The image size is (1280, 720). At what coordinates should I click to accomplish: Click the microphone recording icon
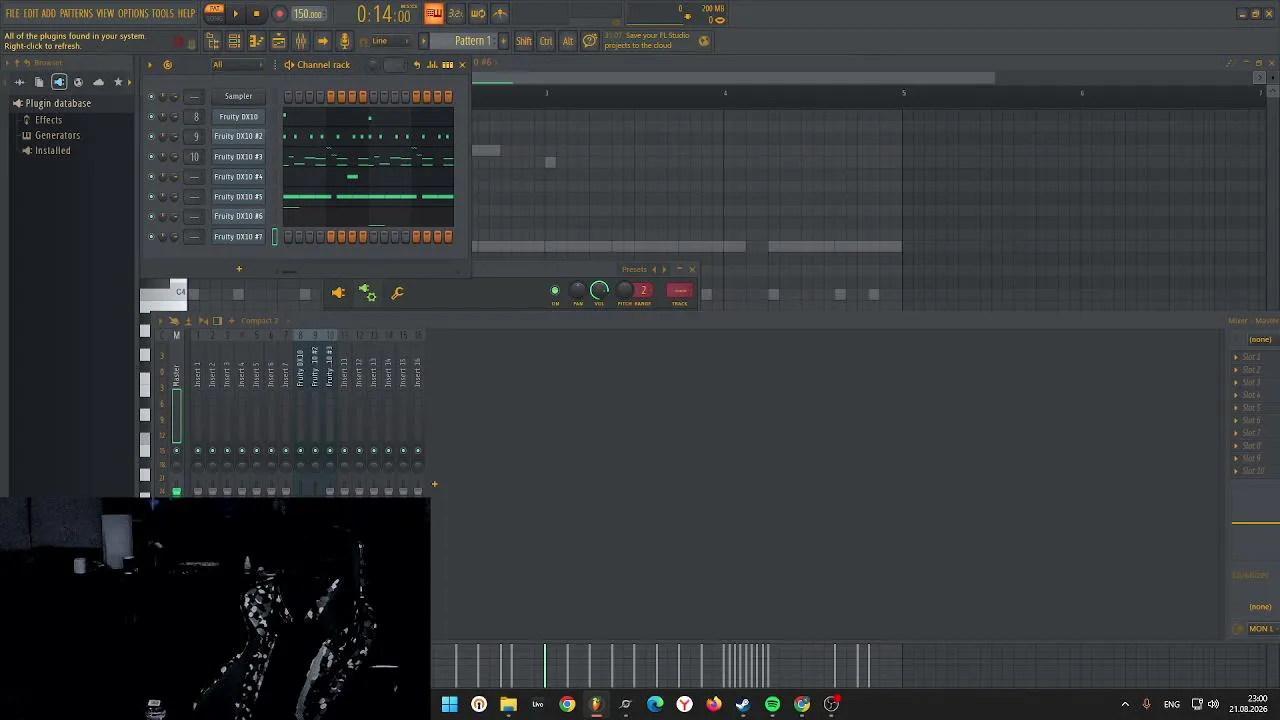coord(345,41)
